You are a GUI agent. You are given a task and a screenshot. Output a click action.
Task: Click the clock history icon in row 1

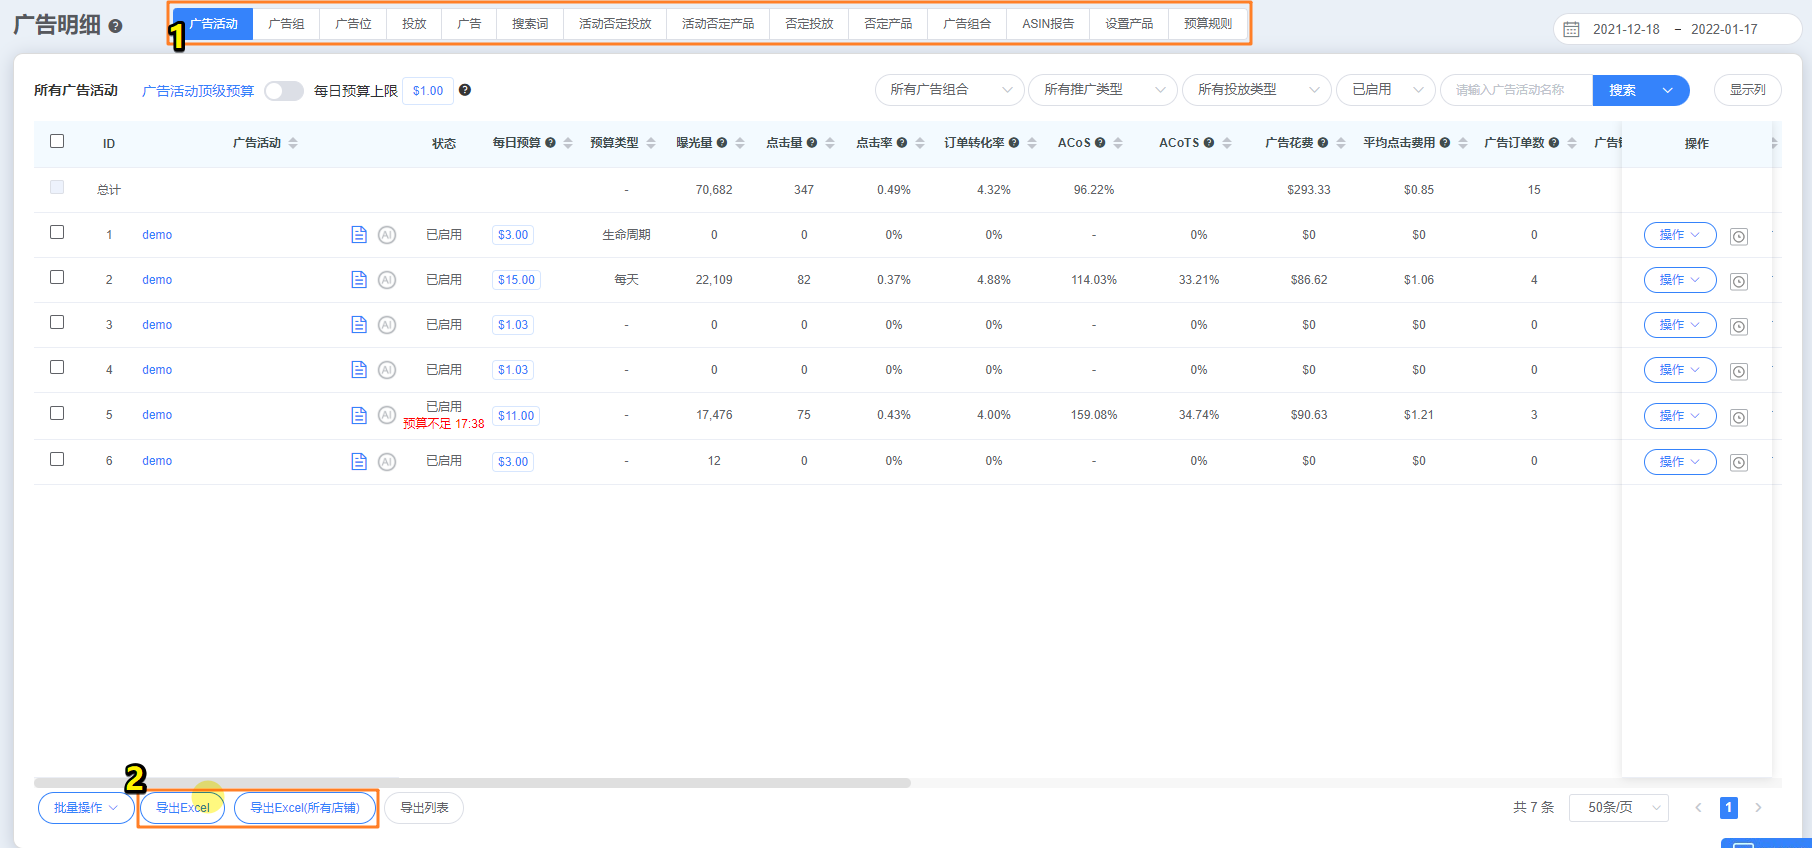click(1739, 237)
